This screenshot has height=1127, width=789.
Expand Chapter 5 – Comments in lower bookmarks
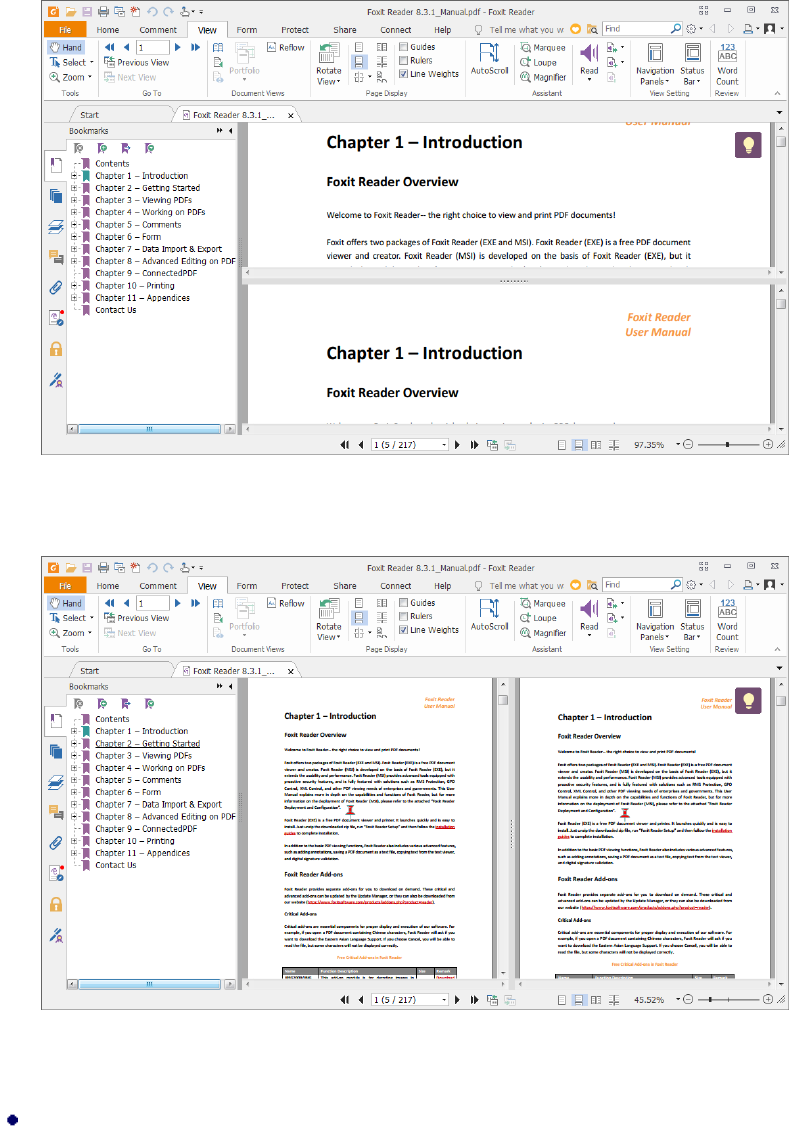pos(74,780)
